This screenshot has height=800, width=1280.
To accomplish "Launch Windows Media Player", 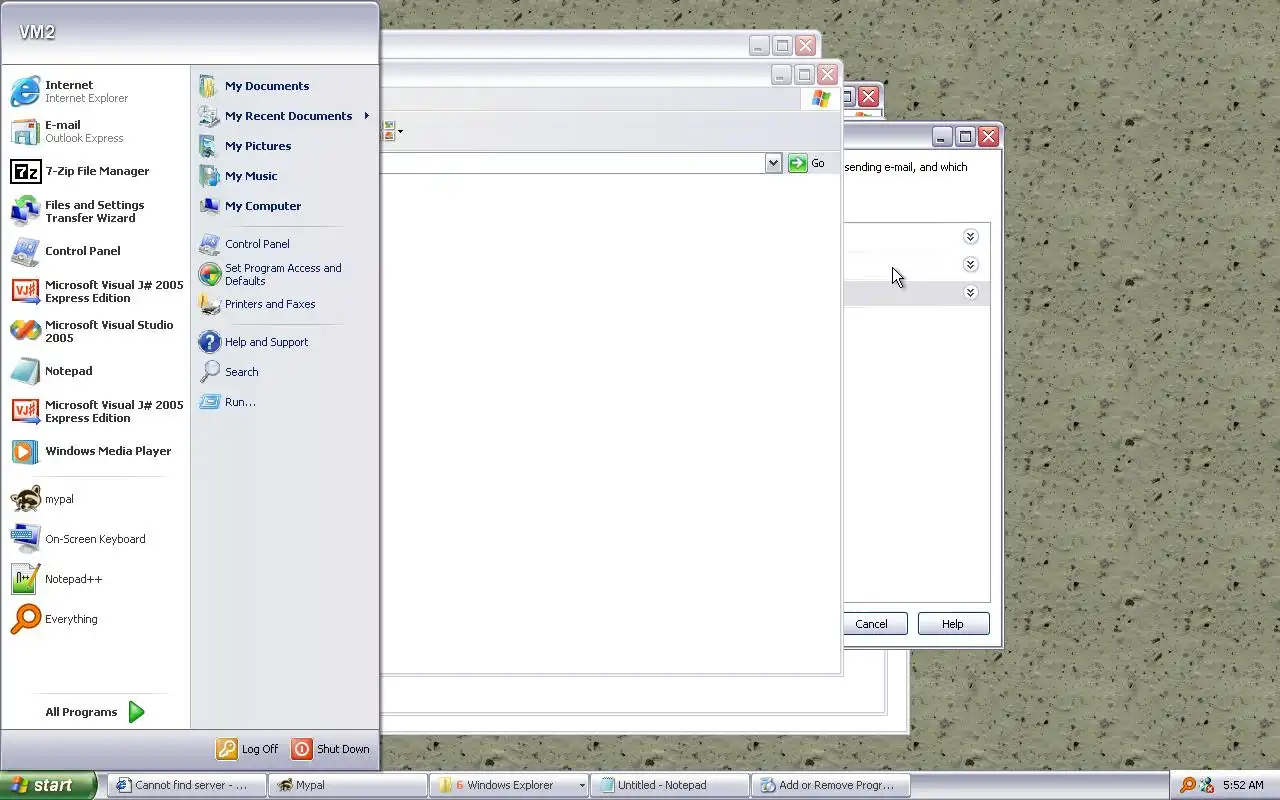I will (x=96, y=451).
